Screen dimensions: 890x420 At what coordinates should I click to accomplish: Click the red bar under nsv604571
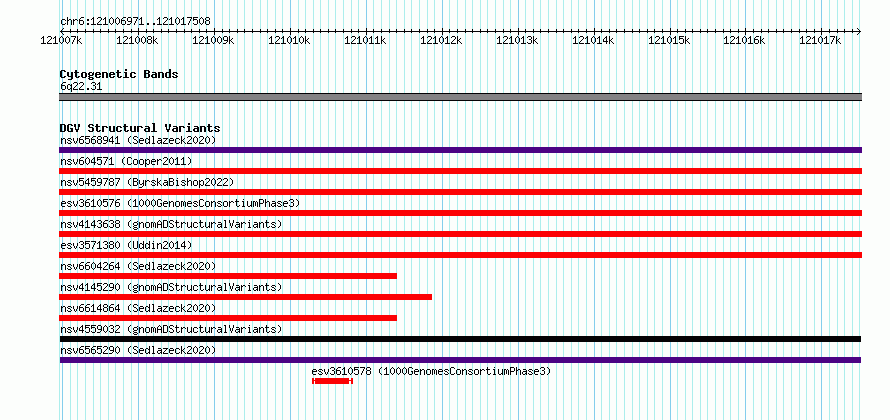[460, 171]
